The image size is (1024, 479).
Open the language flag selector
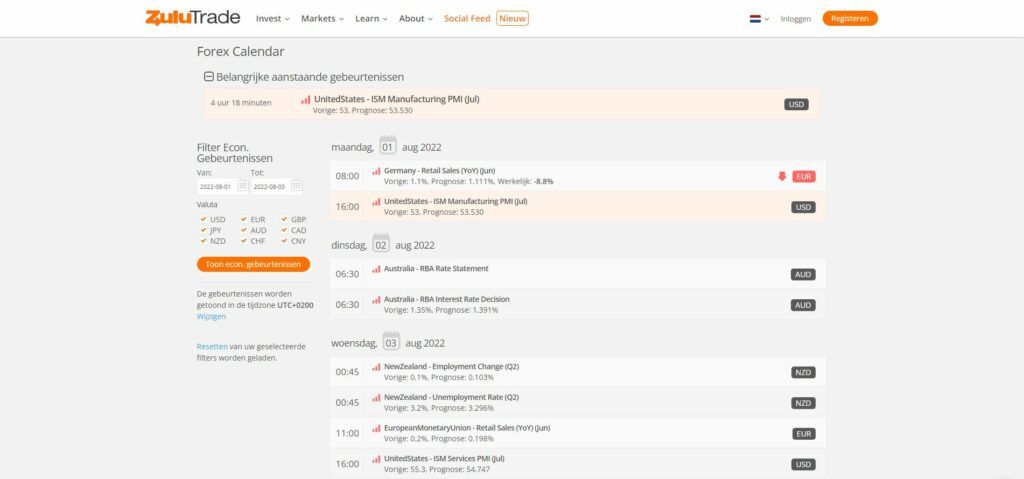pos(759,19)
